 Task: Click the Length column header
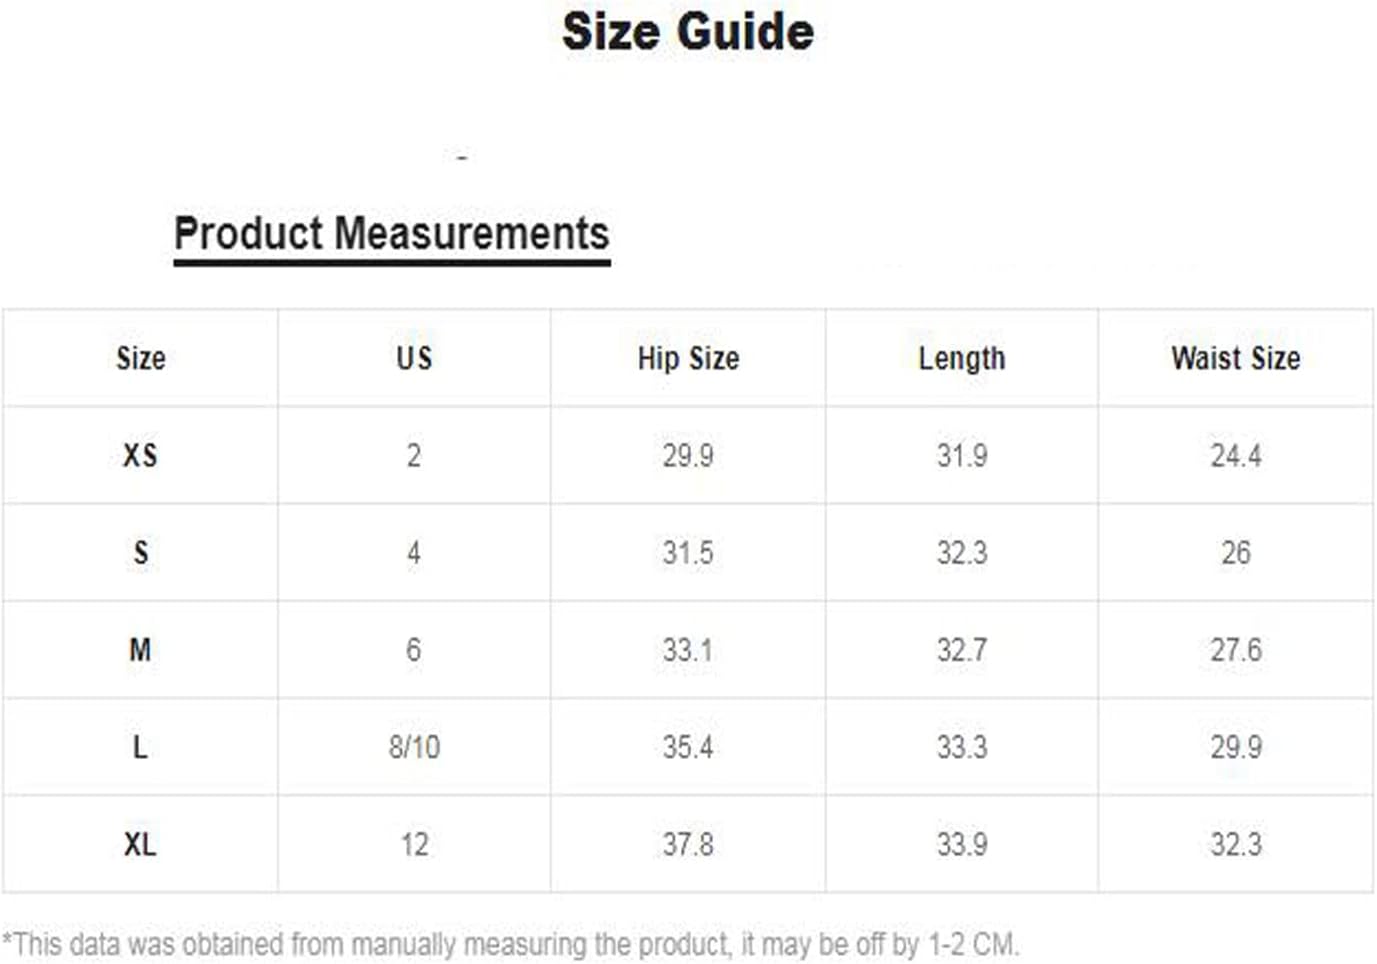[x=962, y=358]
